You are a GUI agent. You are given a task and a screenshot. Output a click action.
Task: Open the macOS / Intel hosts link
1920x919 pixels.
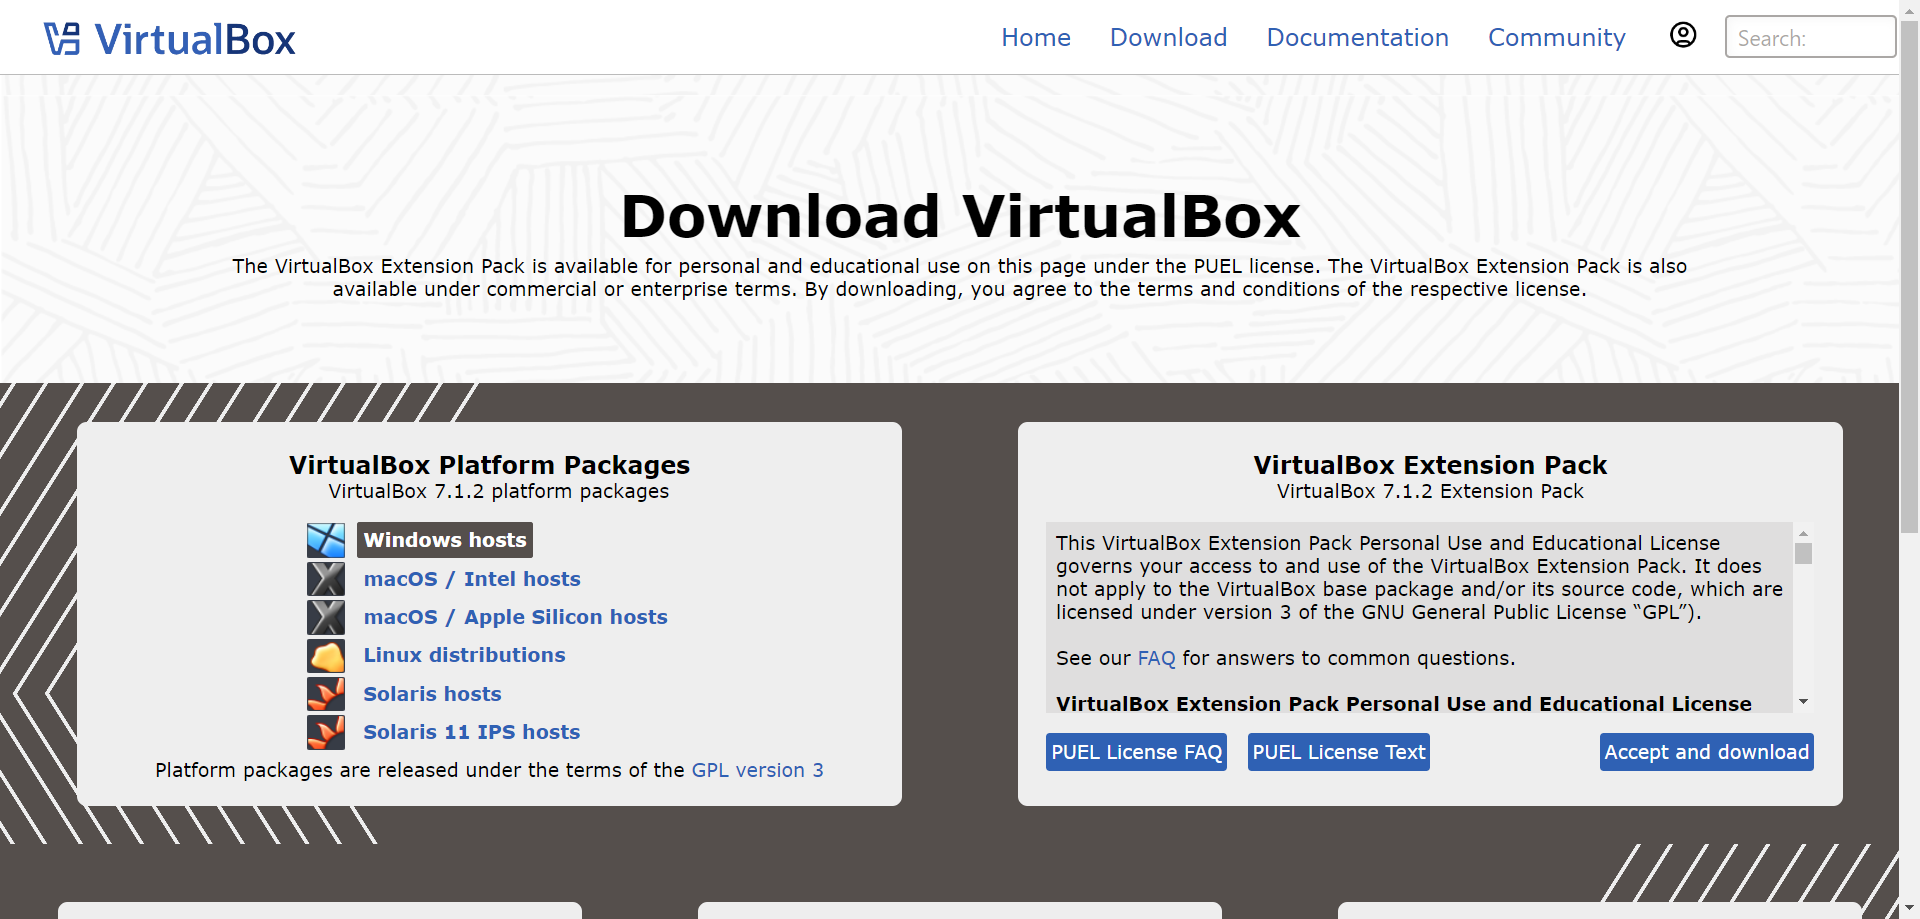pyautogui.click(x=472, y=579)
